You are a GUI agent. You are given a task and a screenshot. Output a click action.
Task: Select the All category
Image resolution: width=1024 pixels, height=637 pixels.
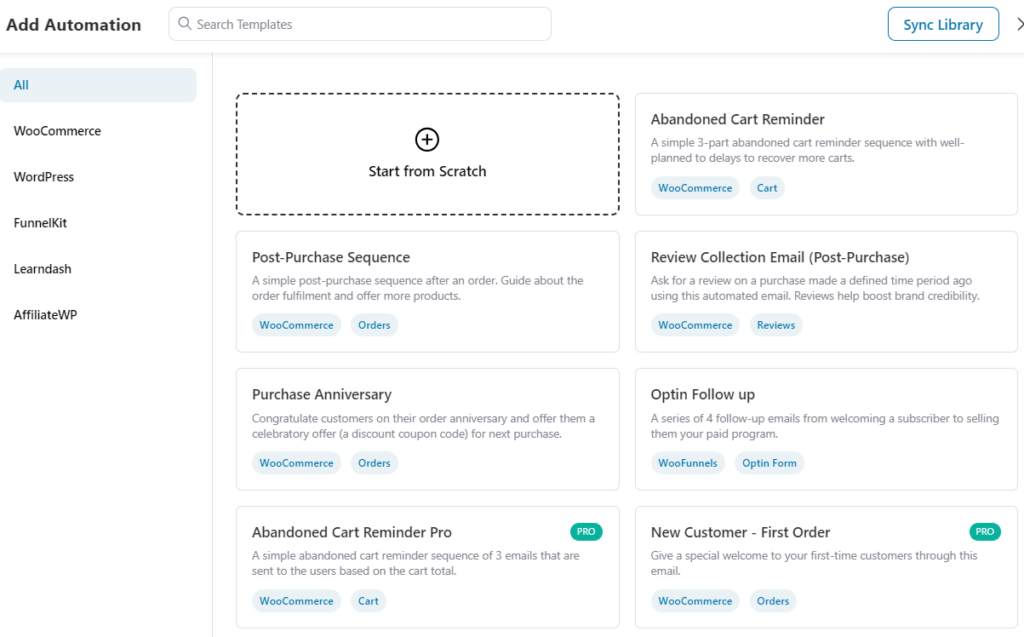pos(98,85)
